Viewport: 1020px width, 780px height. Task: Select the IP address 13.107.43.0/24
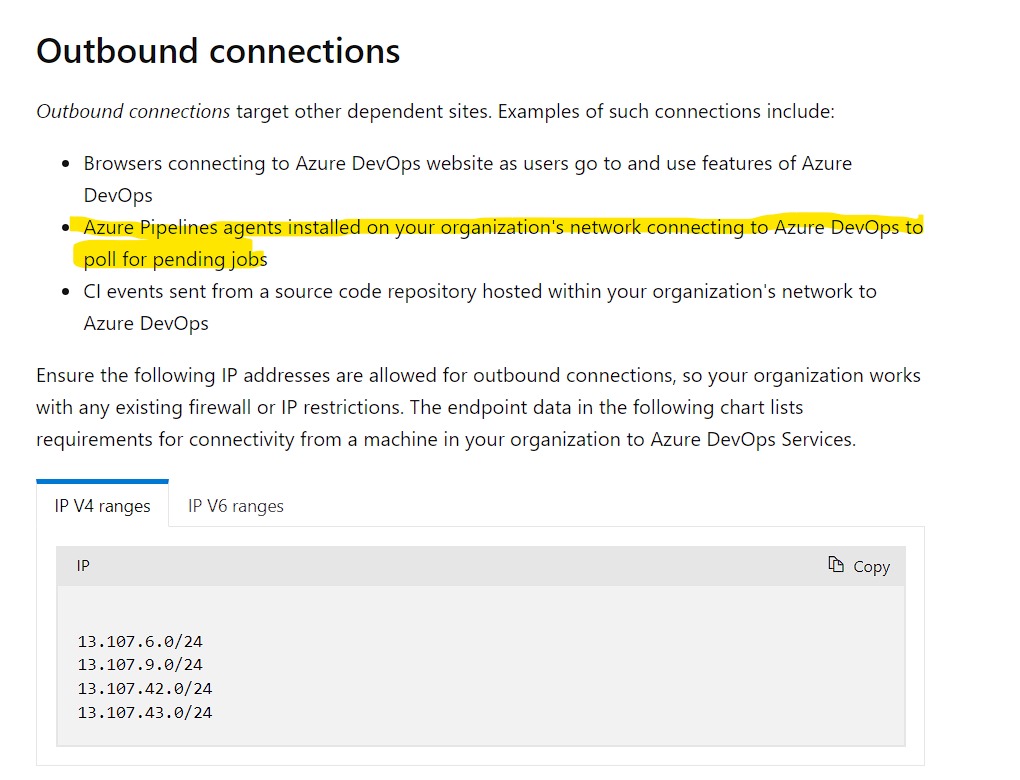pos(145,712)
